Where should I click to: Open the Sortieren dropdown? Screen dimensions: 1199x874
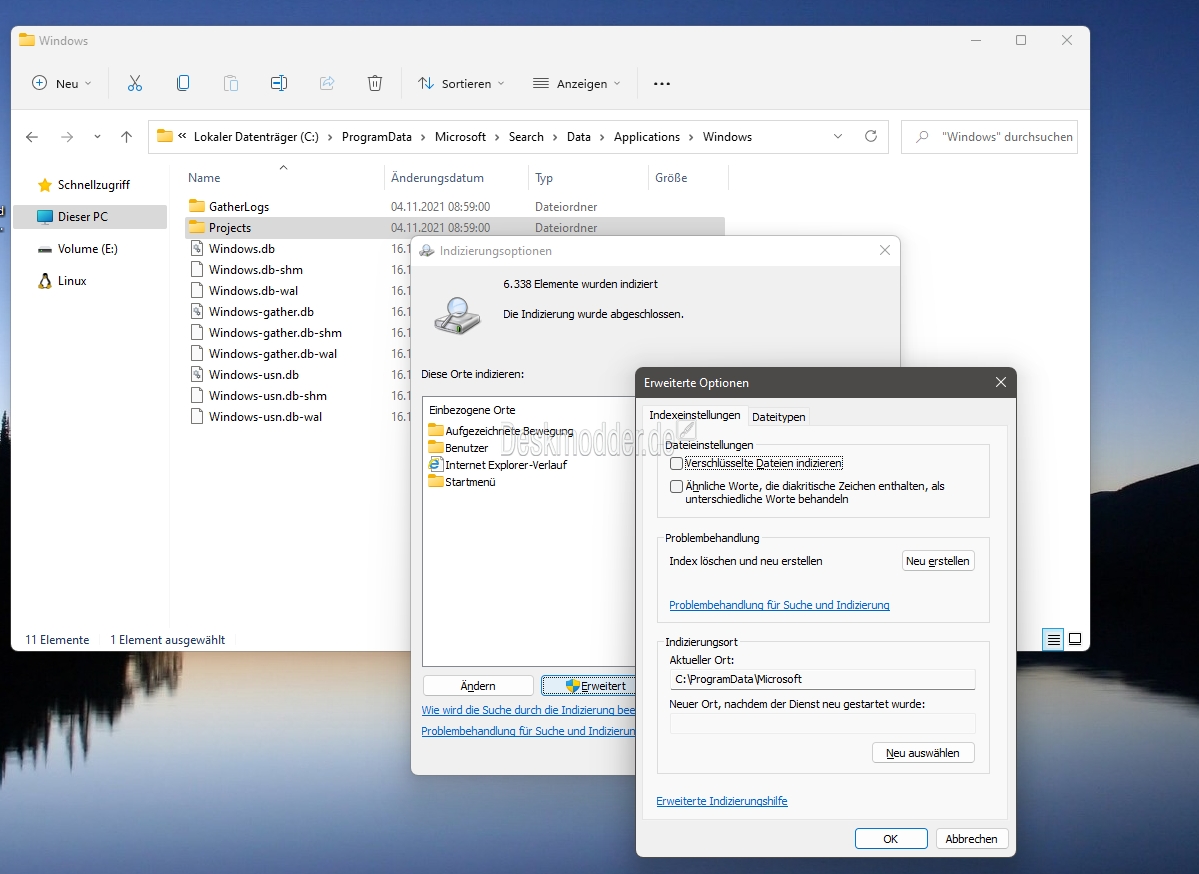[x=461, y=83]
